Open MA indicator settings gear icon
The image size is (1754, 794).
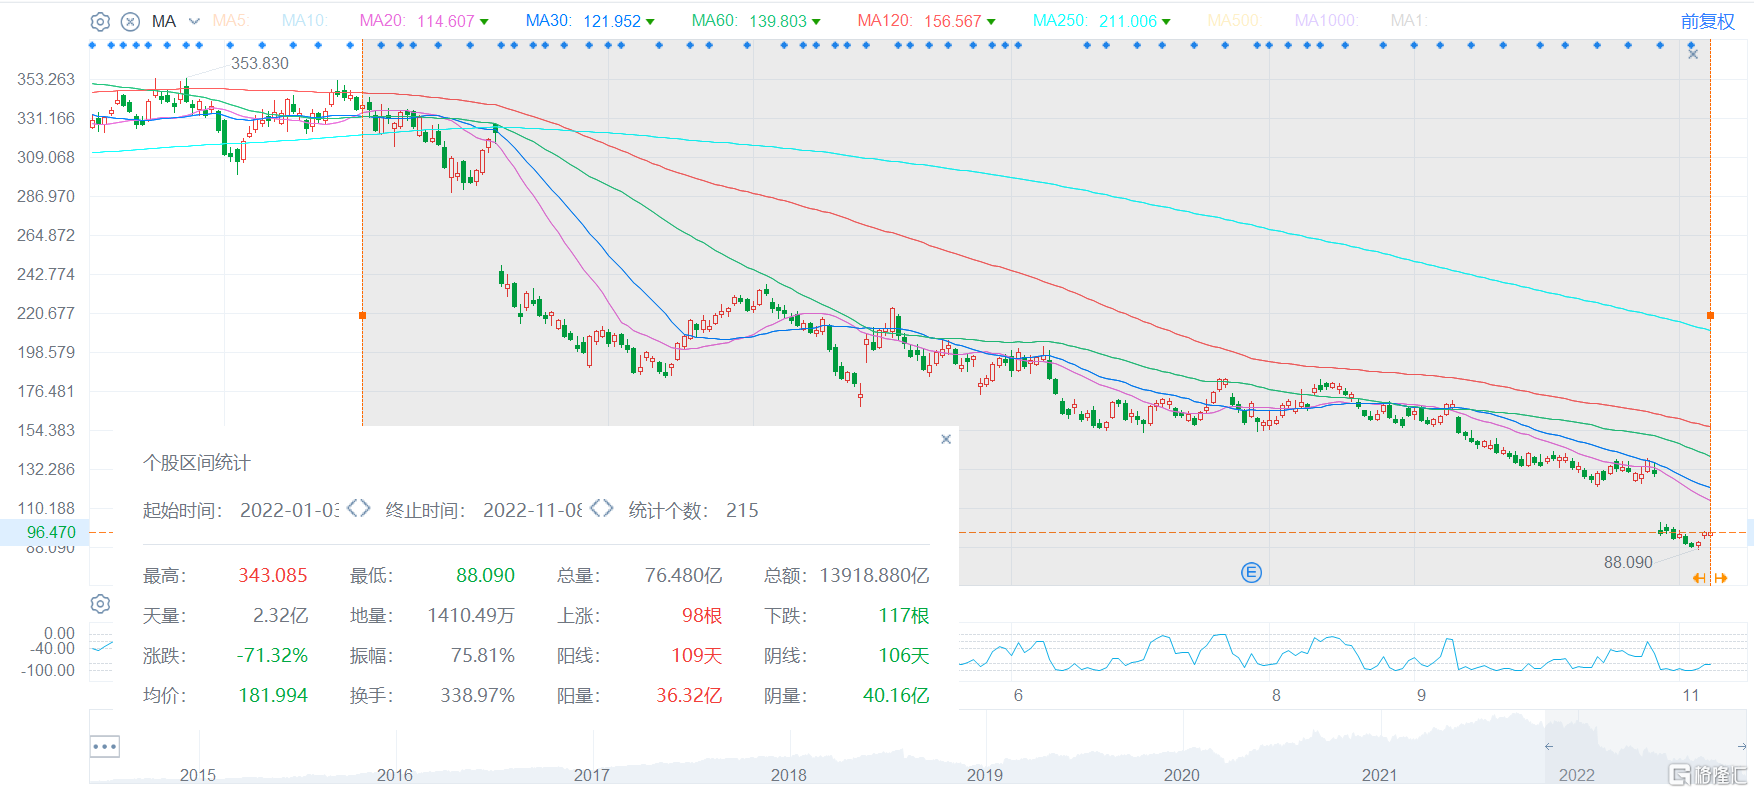(x=100, y=21)
